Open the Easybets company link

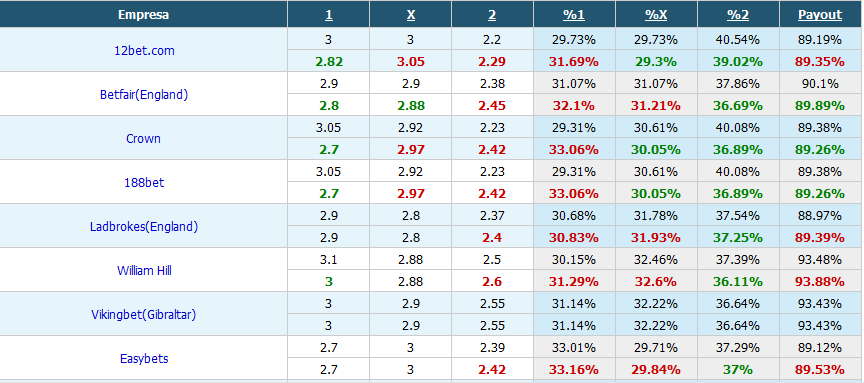144,359
